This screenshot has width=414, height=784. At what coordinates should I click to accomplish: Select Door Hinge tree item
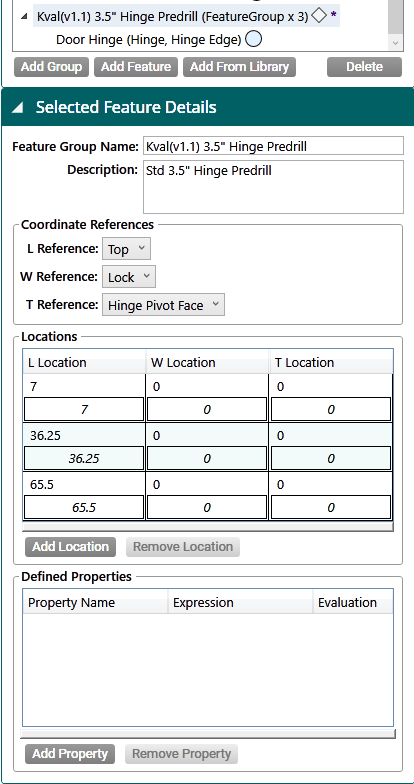[x=149, y=40]
